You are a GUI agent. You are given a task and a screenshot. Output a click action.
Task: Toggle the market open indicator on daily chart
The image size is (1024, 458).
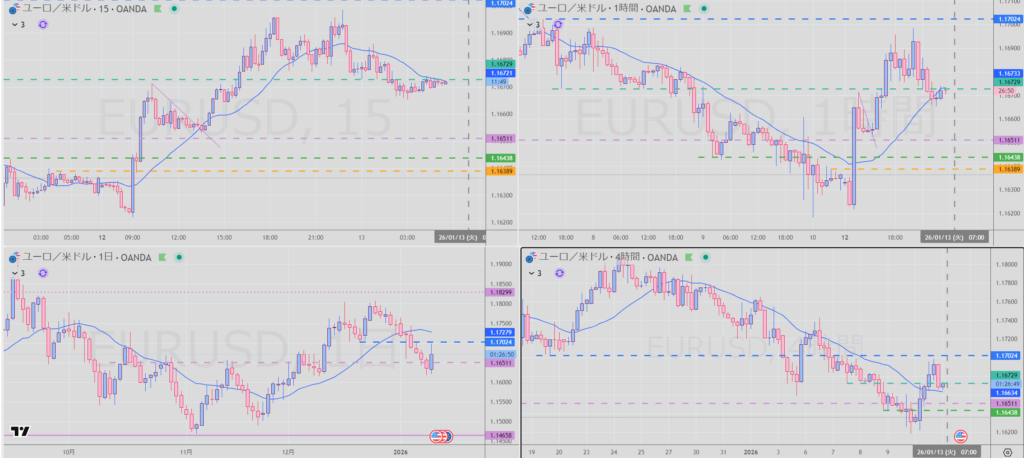[177, 257]
